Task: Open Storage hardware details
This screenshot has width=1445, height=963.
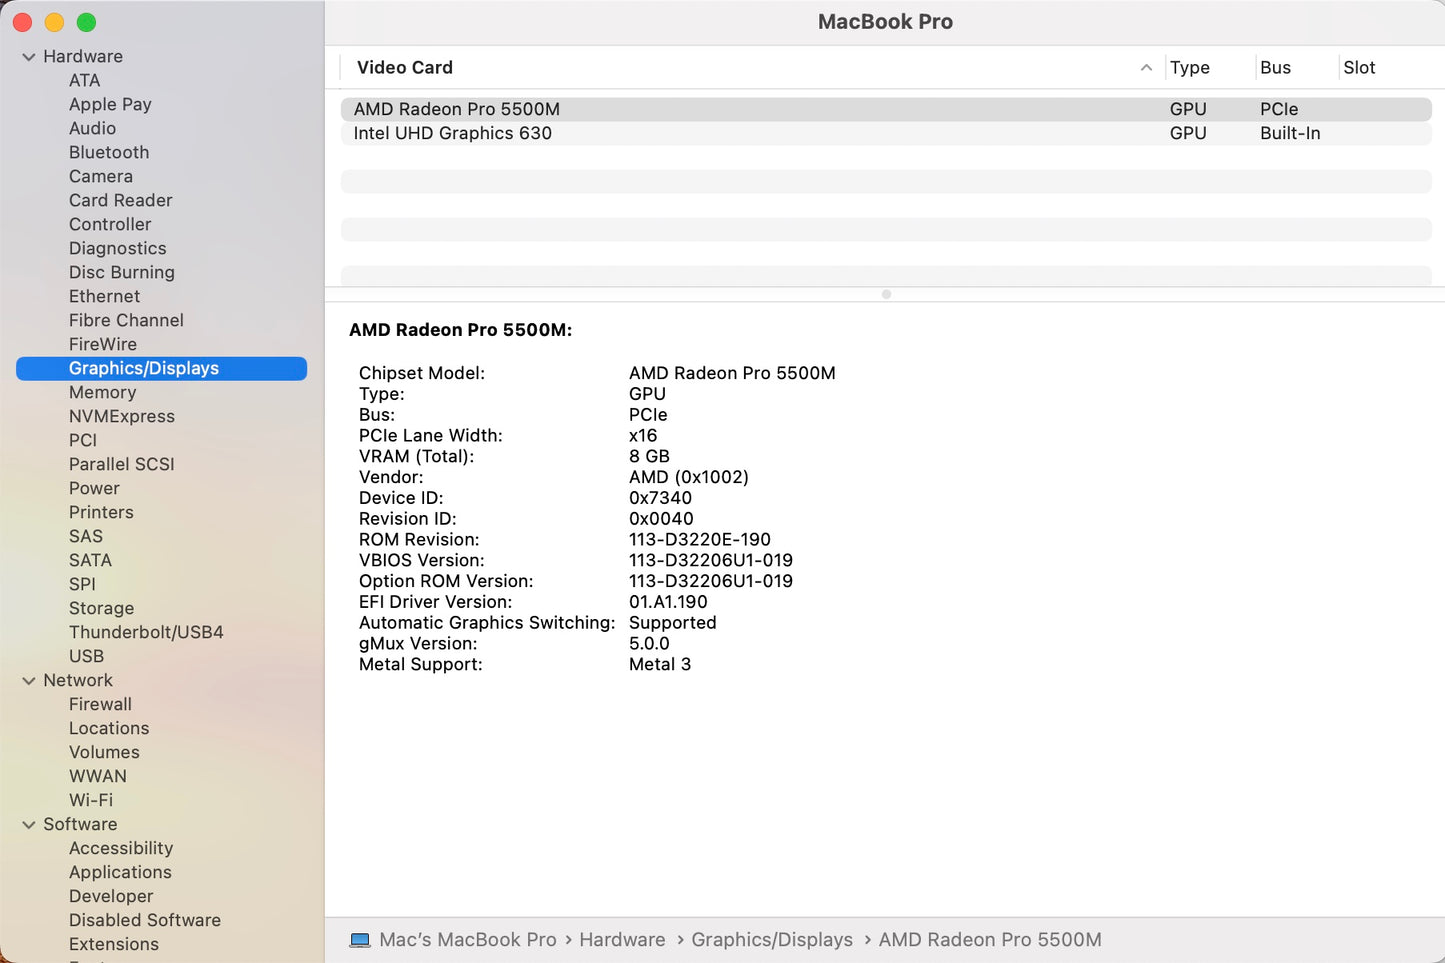Action: coord(101,608)
